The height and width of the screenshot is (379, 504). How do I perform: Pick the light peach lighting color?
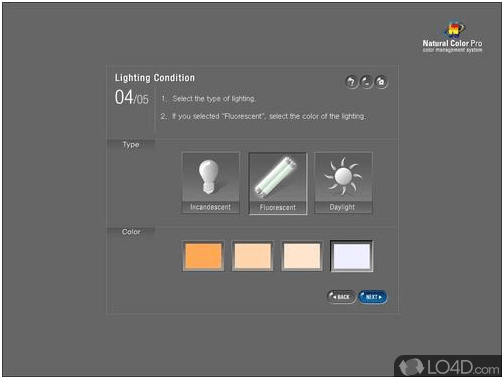click(253, 256)
